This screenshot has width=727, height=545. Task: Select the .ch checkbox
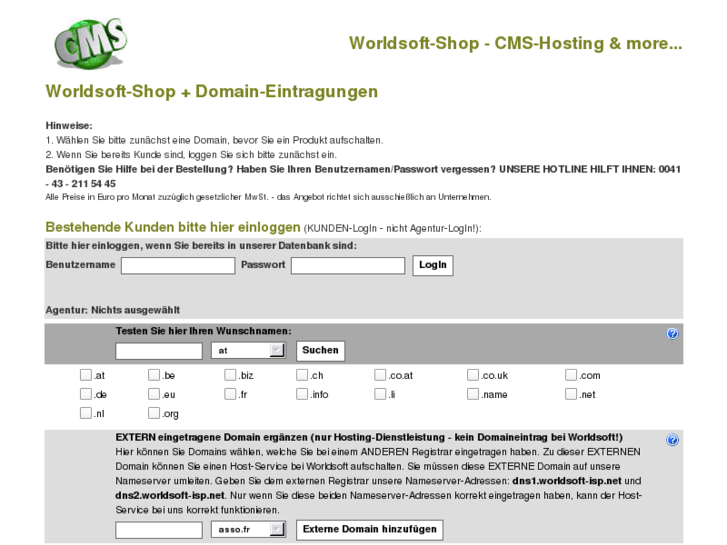tap(302, 375)
